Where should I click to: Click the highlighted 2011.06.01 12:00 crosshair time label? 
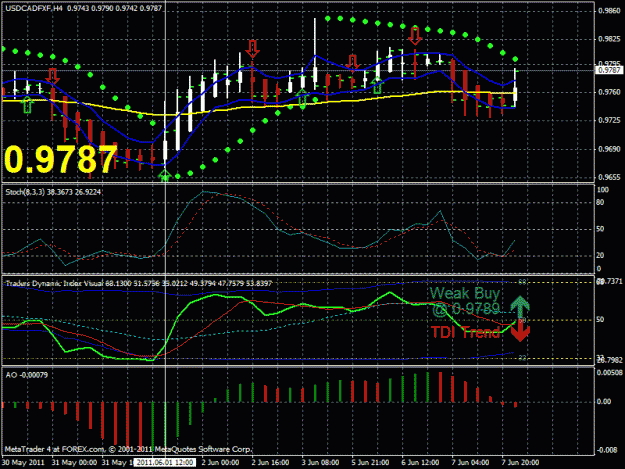click(165, 463)
